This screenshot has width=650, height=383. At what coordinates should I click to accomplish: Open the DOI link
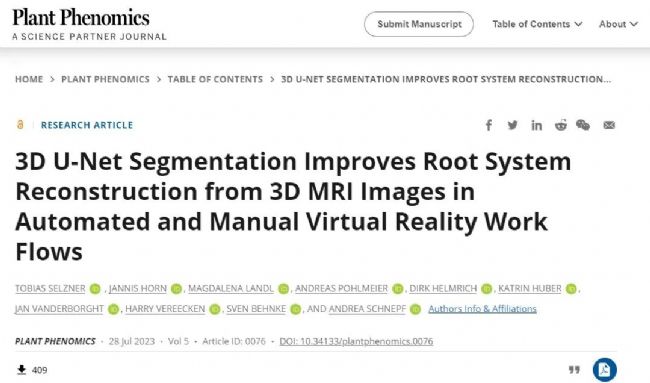pyautogui.click(x=356, y=342)
